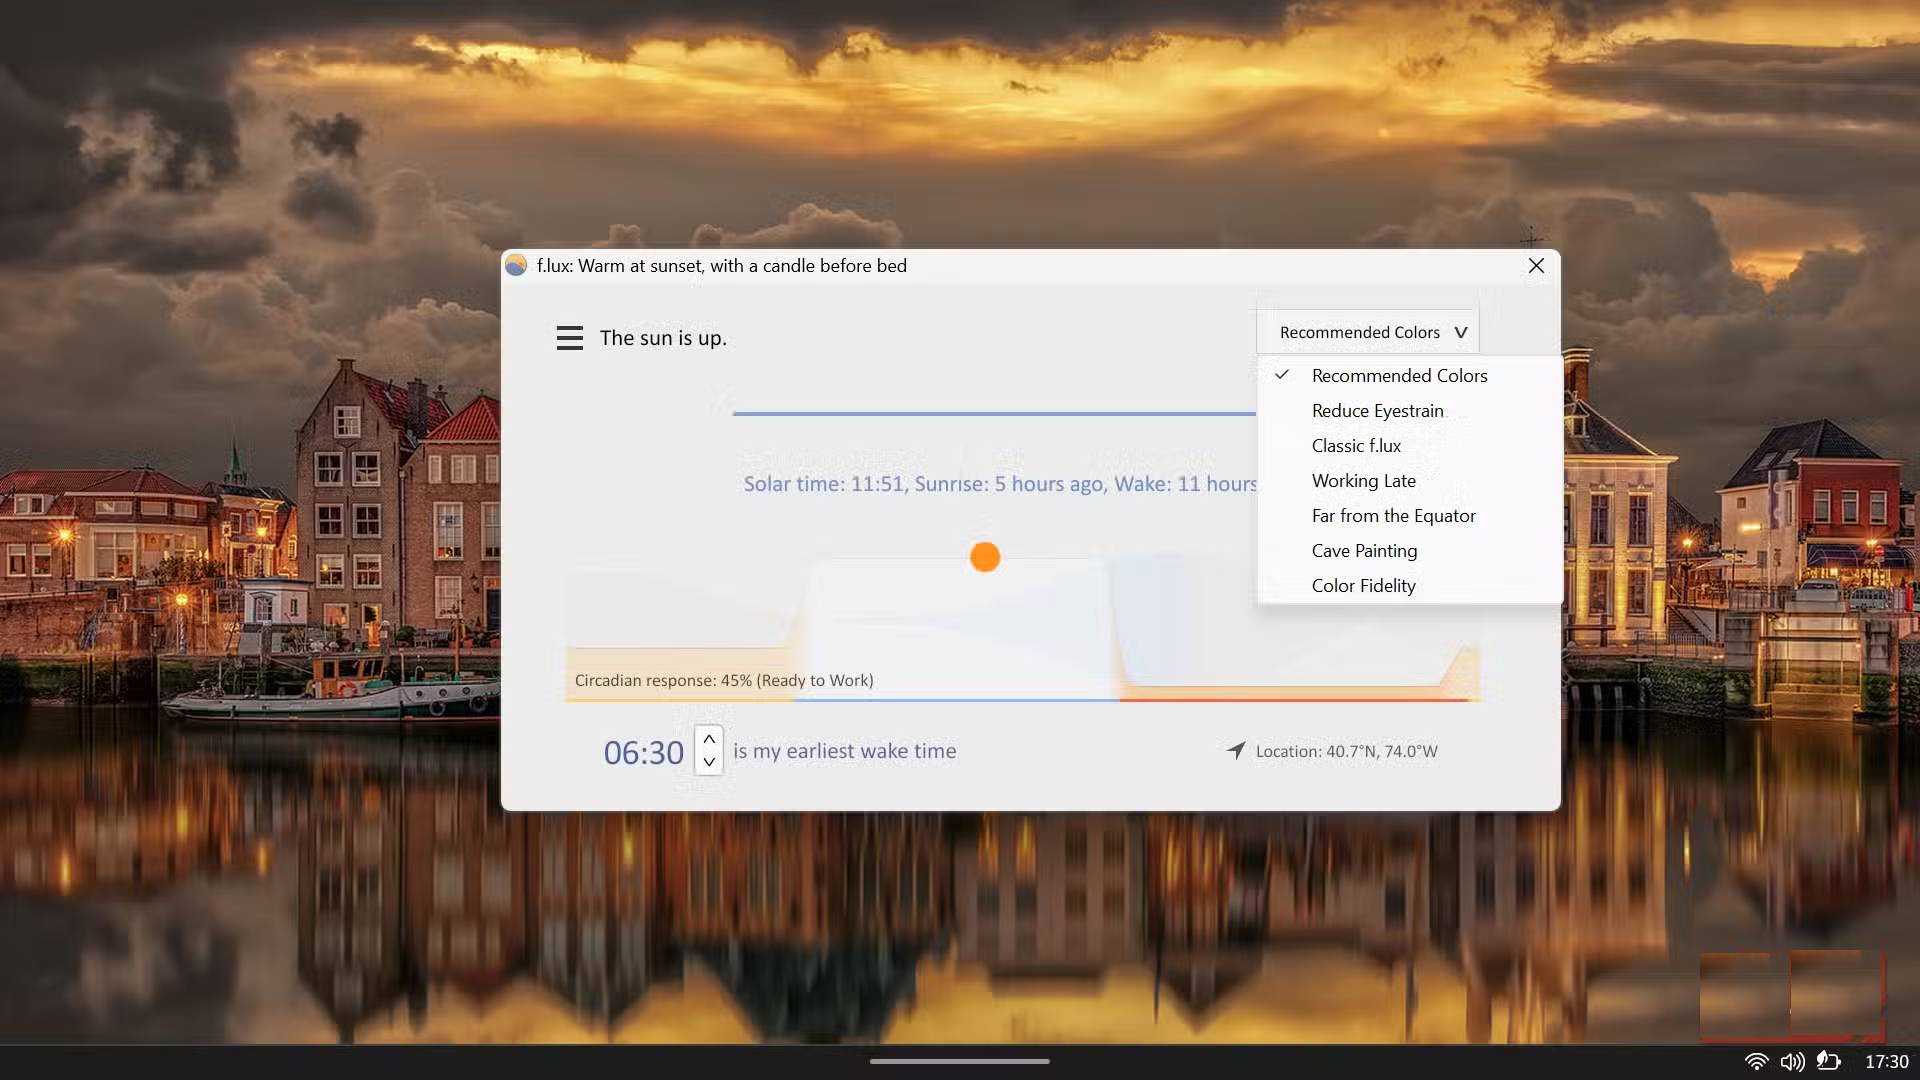
Task: Decrease wake time with the down stepper arrow
Action: pos(708,764)
